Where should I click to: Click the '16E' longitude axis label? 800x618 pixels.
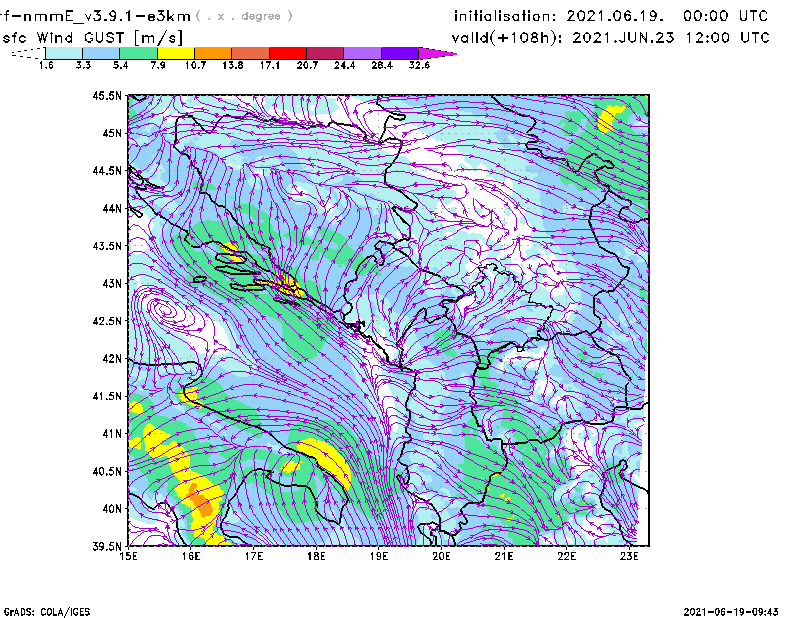click(x=191, y=556)
